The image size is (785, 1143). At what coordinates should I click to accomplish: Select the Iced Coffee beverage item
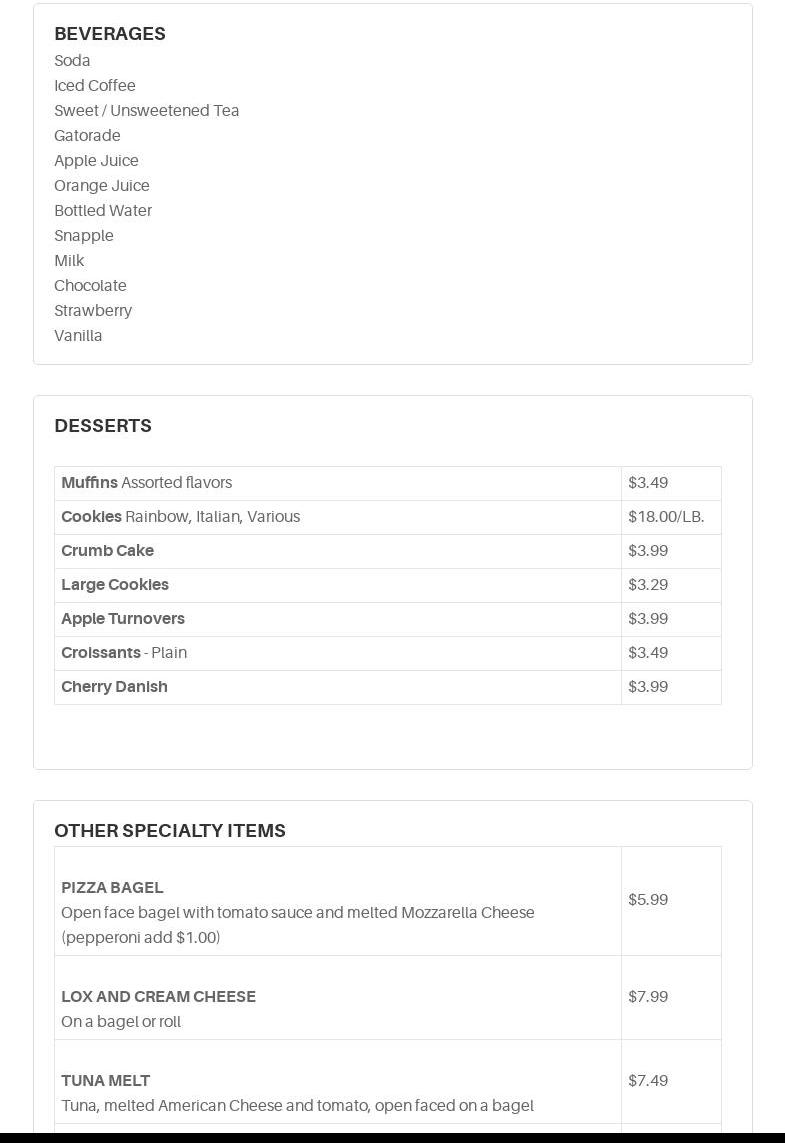tap(95, 86)
